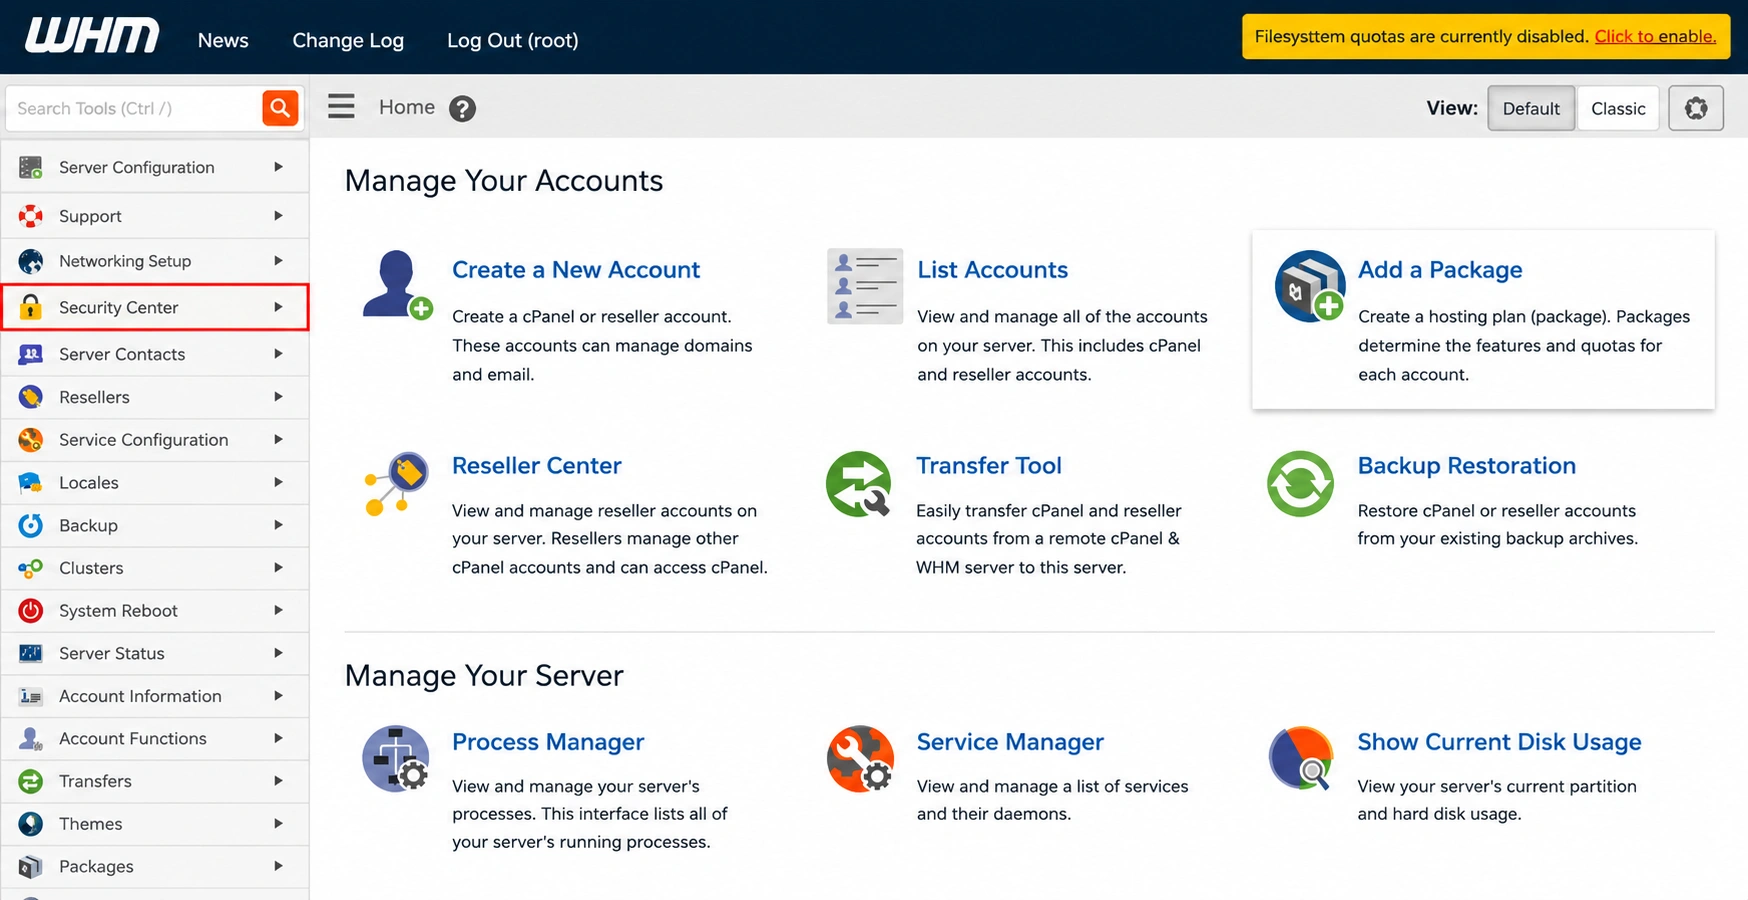Click the Security Center padlock icon
Viewport: 1748px width, 900px height.
31,307
